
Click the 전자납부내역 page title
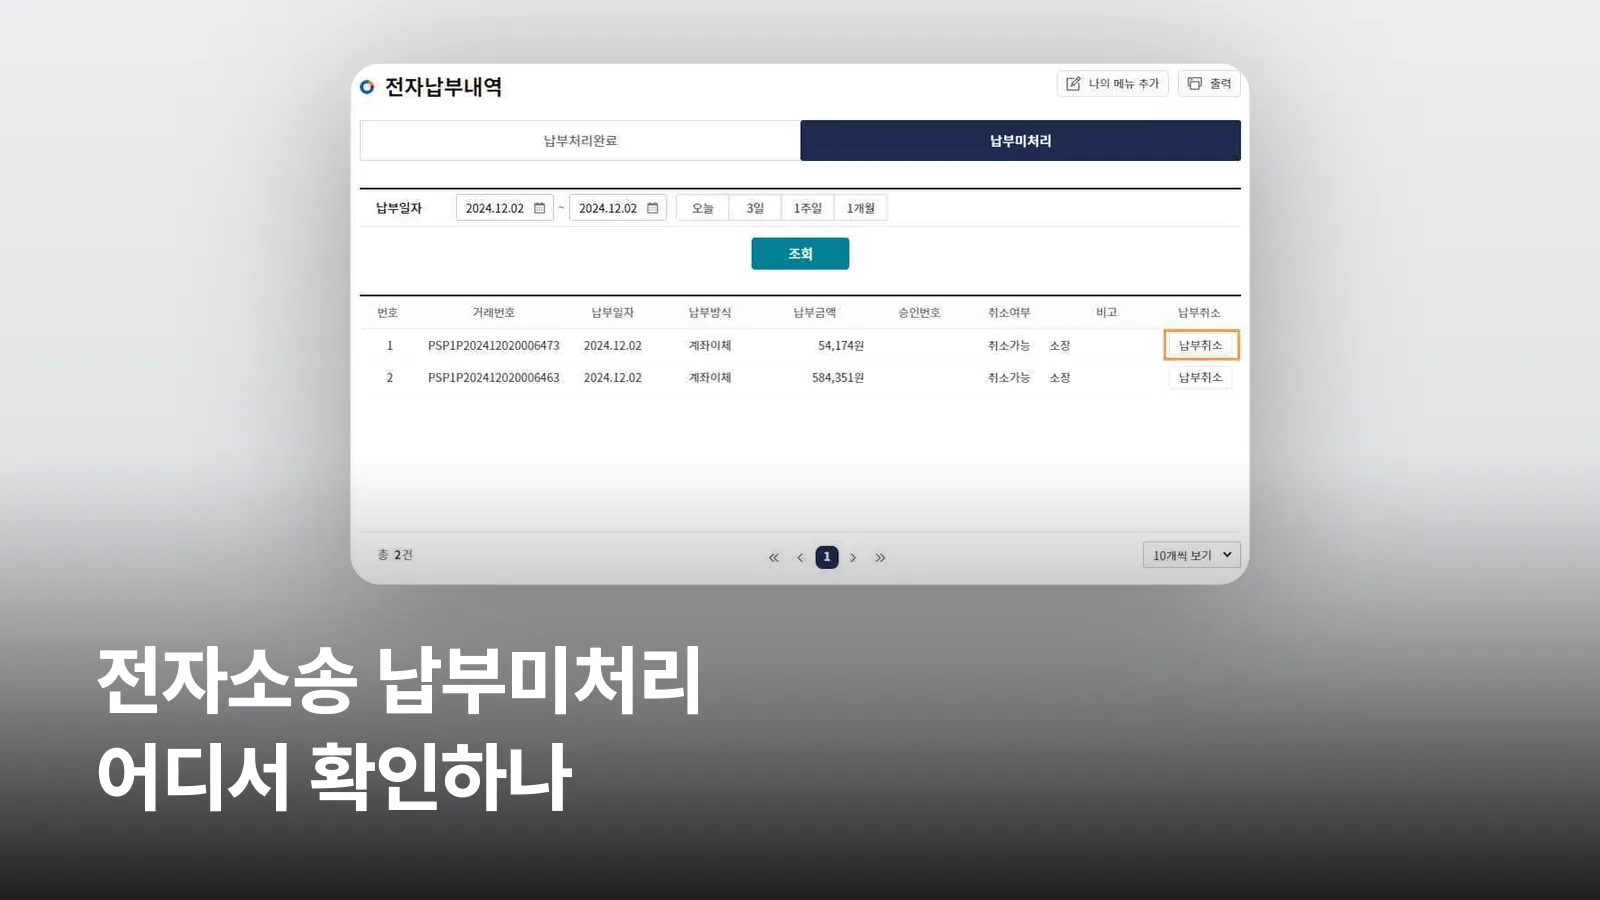coord(444,87)
